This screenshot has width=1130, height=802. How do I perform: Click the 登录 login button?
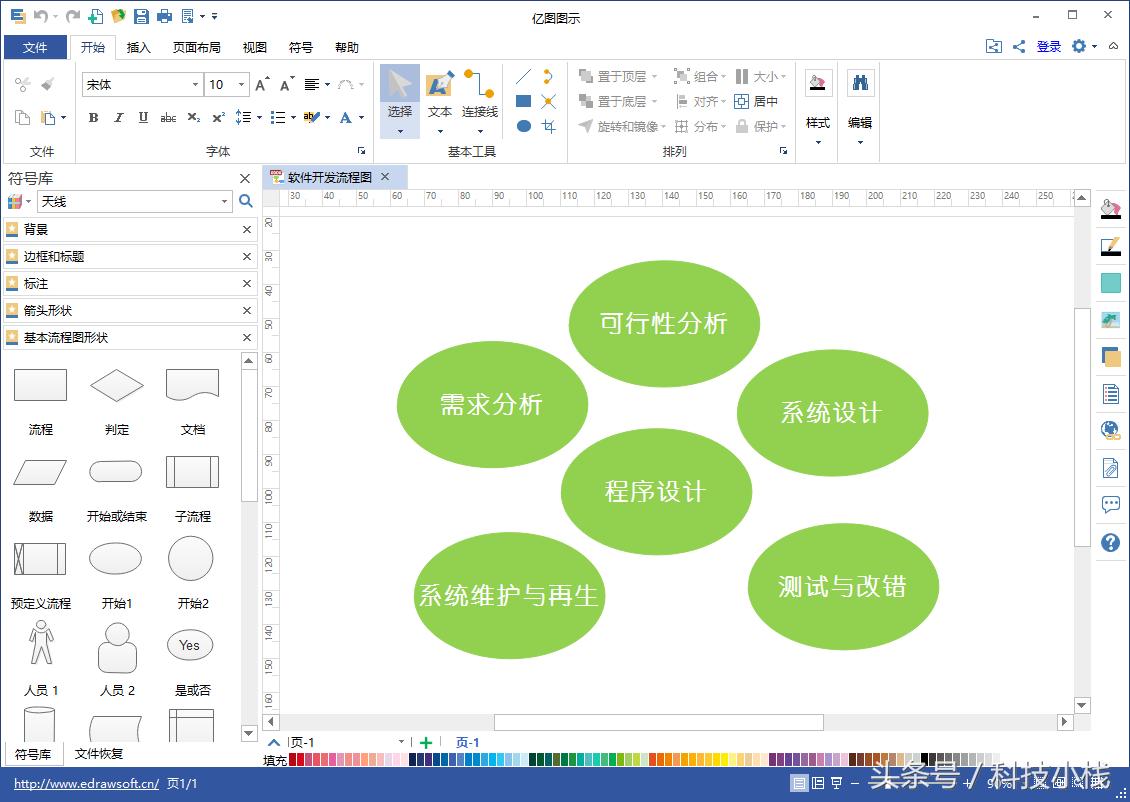click(x=1048, y=46)
